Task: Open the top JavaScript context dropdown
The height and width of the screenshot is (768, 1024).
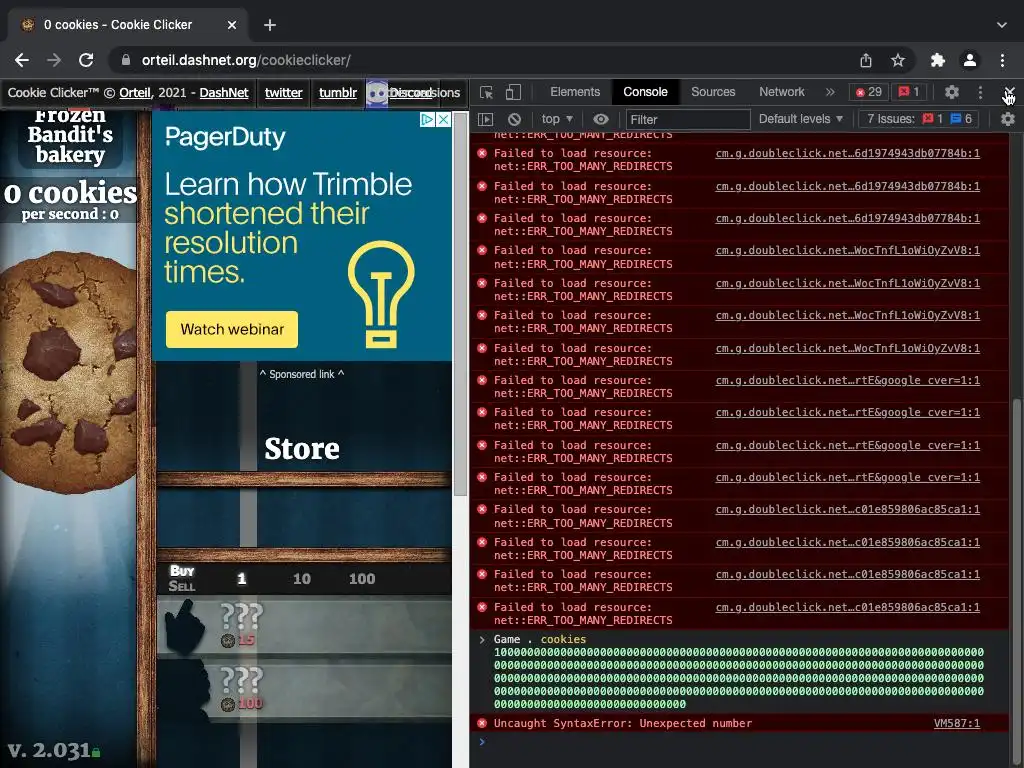Action: pos(556,120)
